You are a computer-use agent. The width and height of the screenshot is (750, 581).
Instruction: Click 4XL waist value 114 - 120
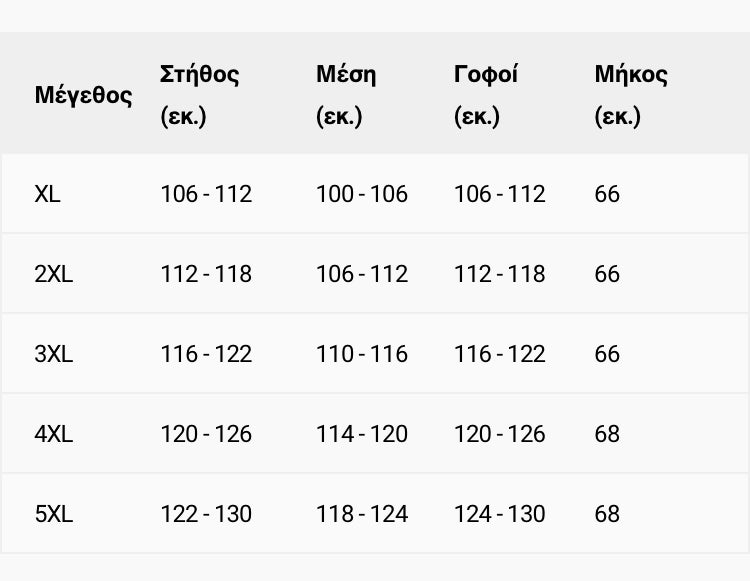362,434
